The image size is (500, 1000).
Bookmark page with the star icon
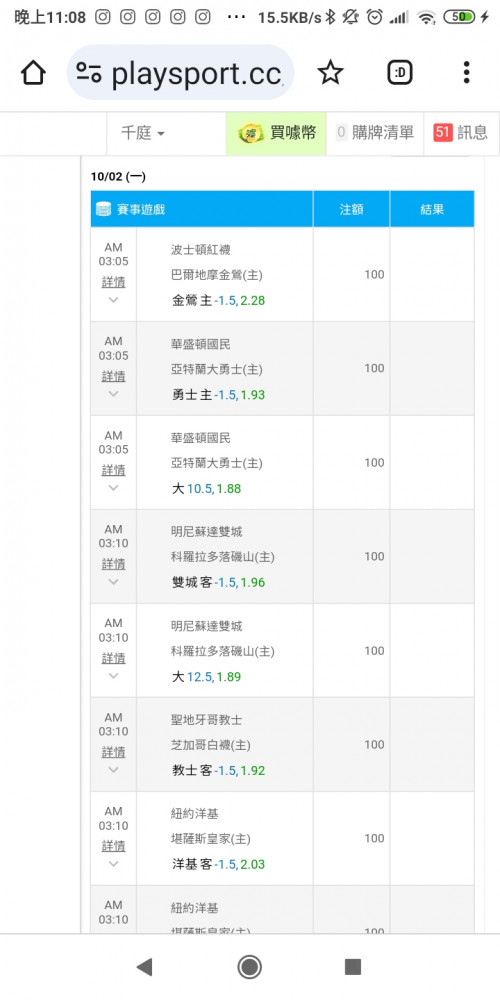[x=330, y=73]
